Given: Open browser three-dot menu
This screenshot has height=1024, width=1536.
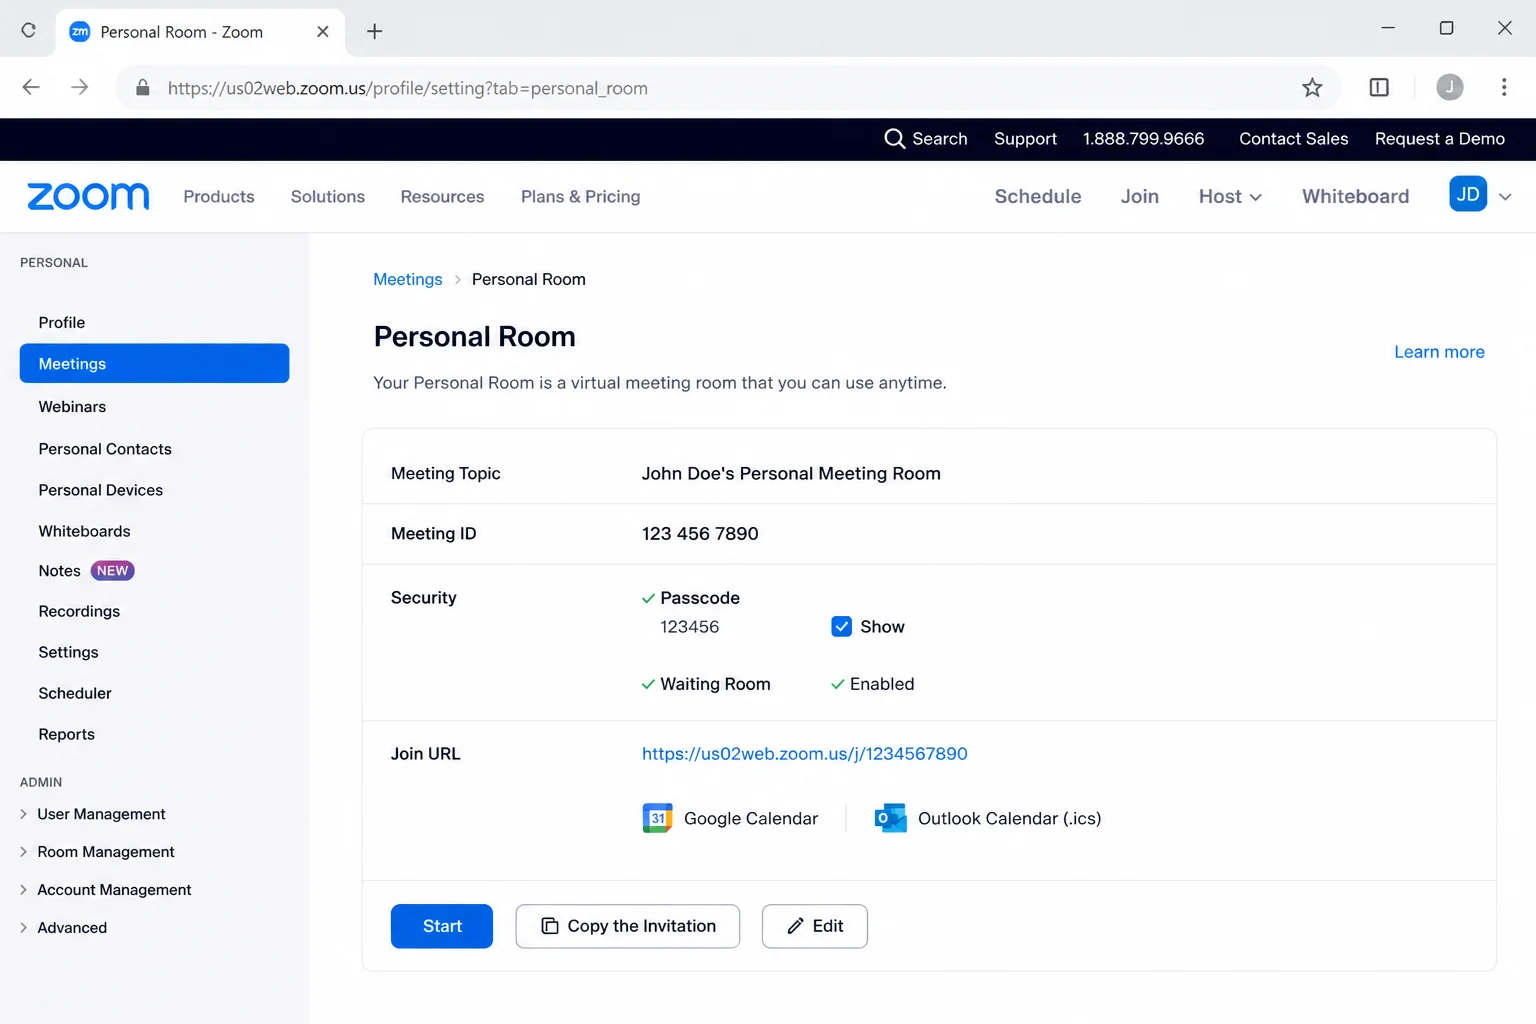Looking at the screenshot, I should point(1504,87).
